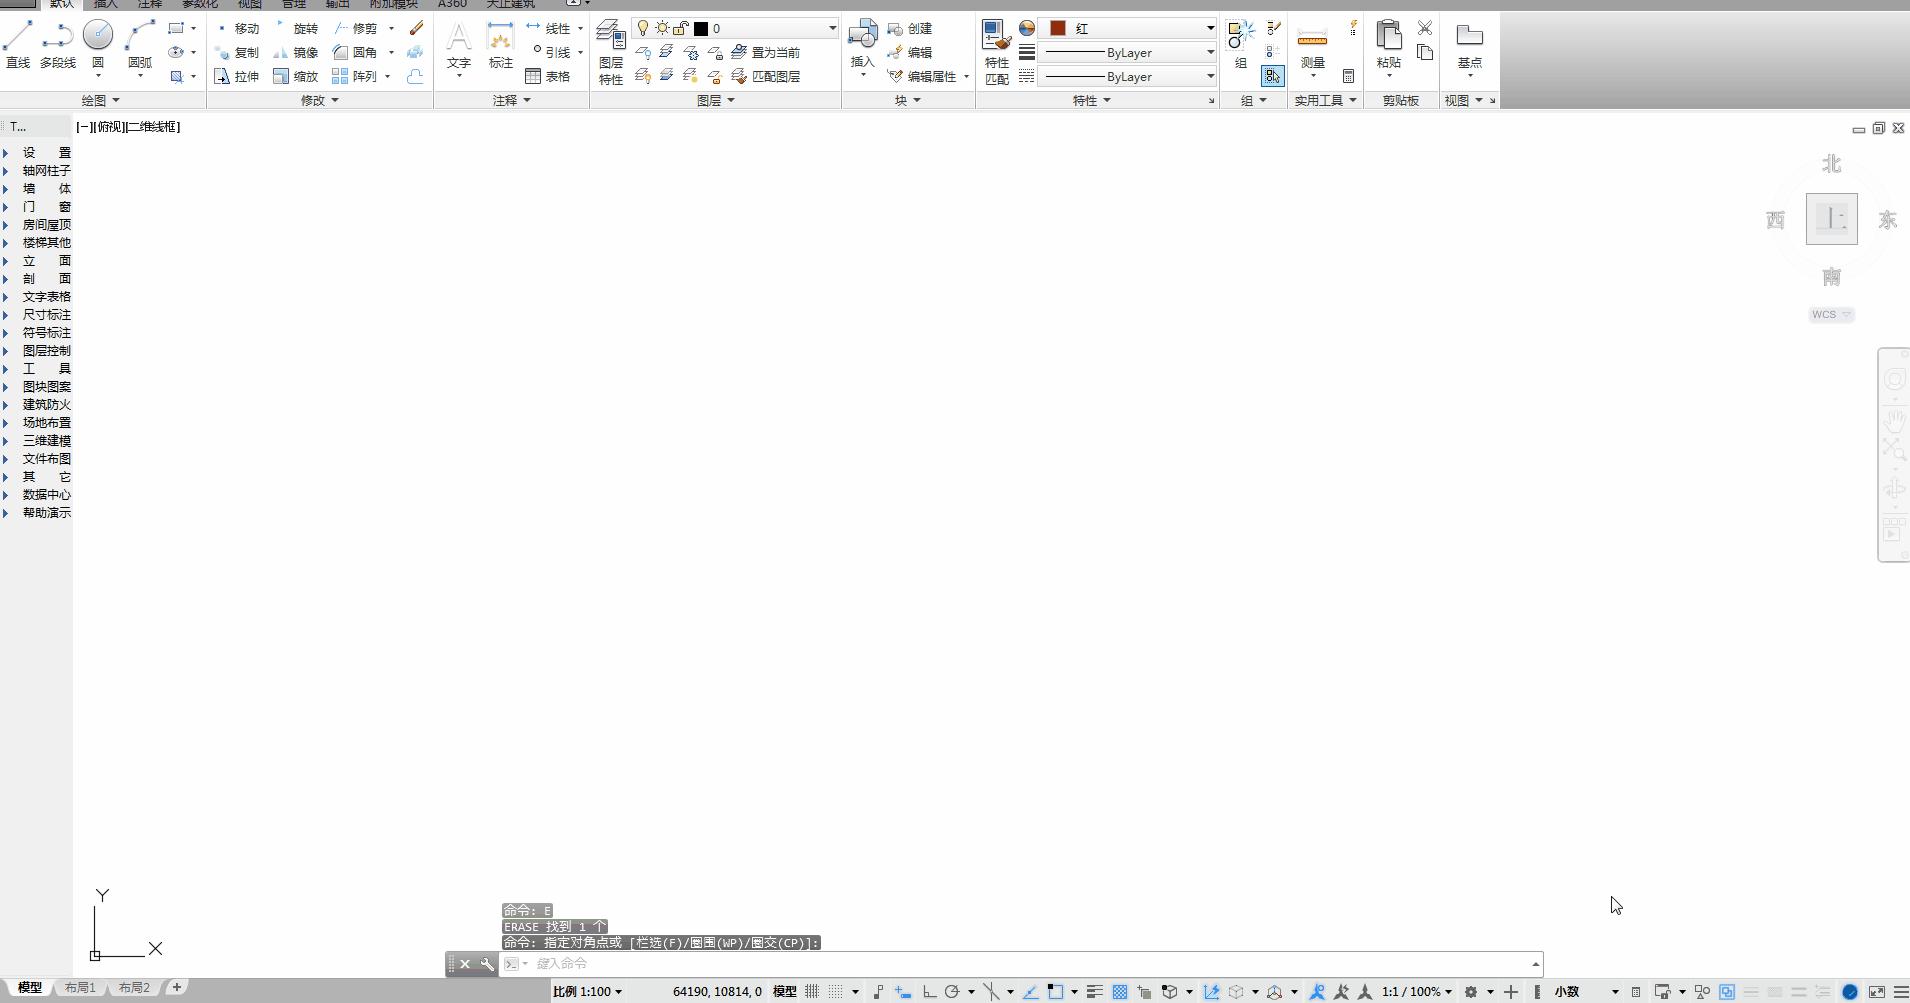The image size is (1910, 1003).
Task: Open the 小数 units dropdown
Action: tap(1586, 992)
